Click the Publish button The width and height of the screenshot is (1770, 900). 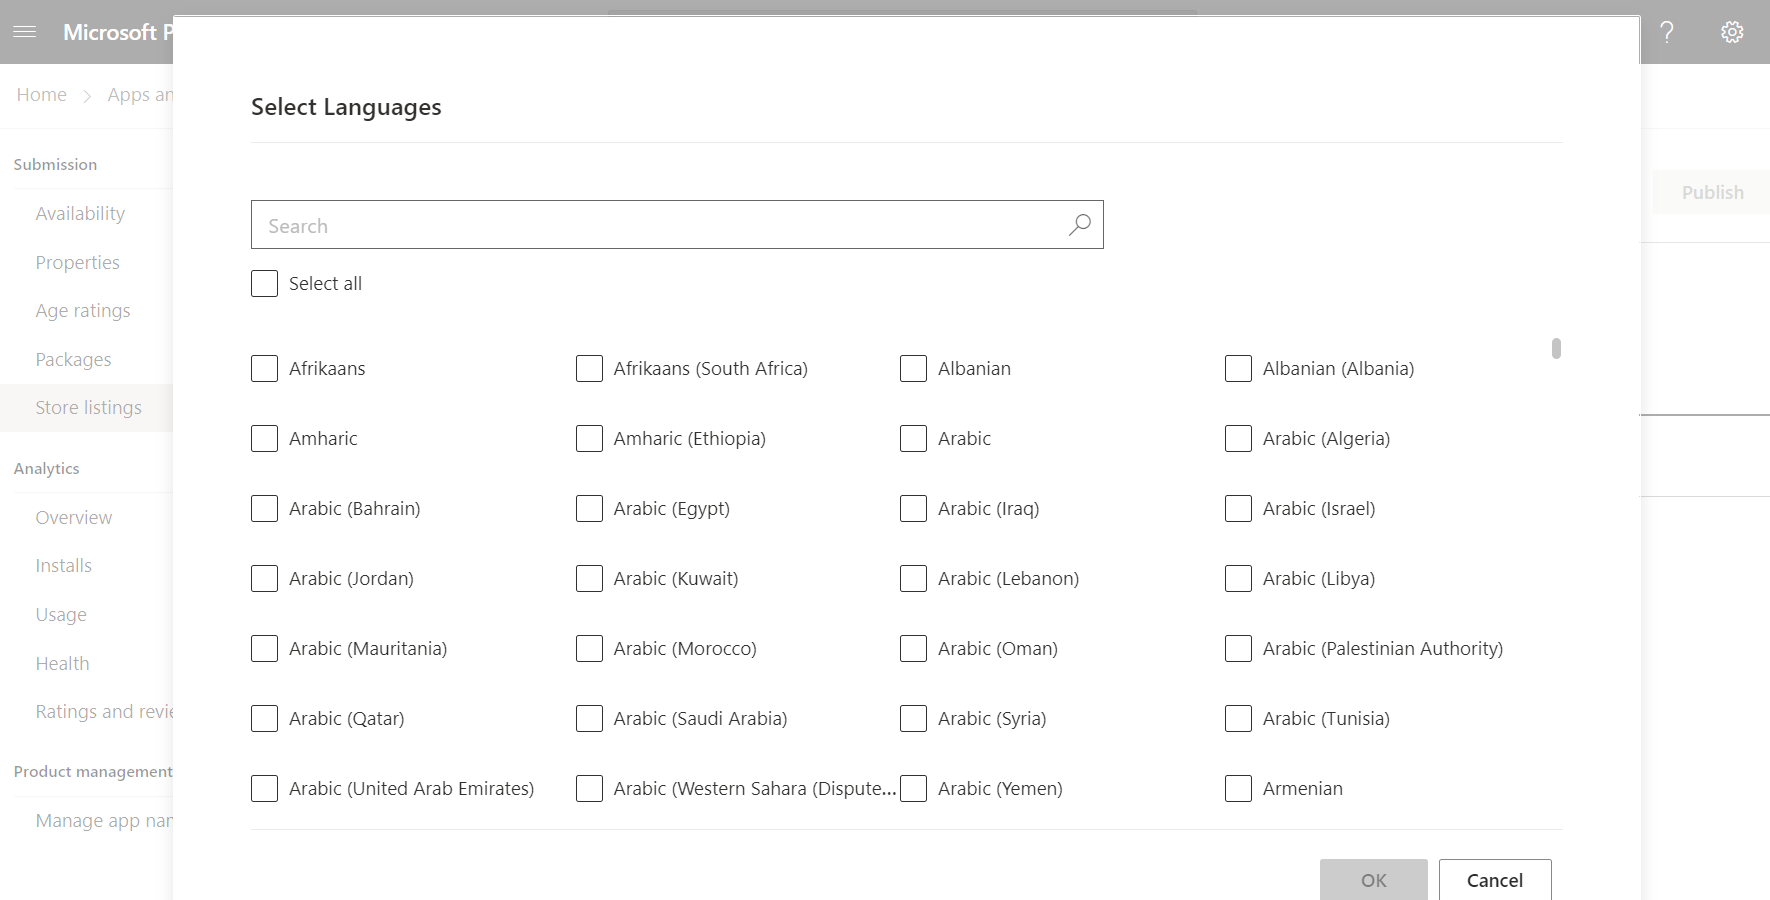click(x=1711, y=192)
